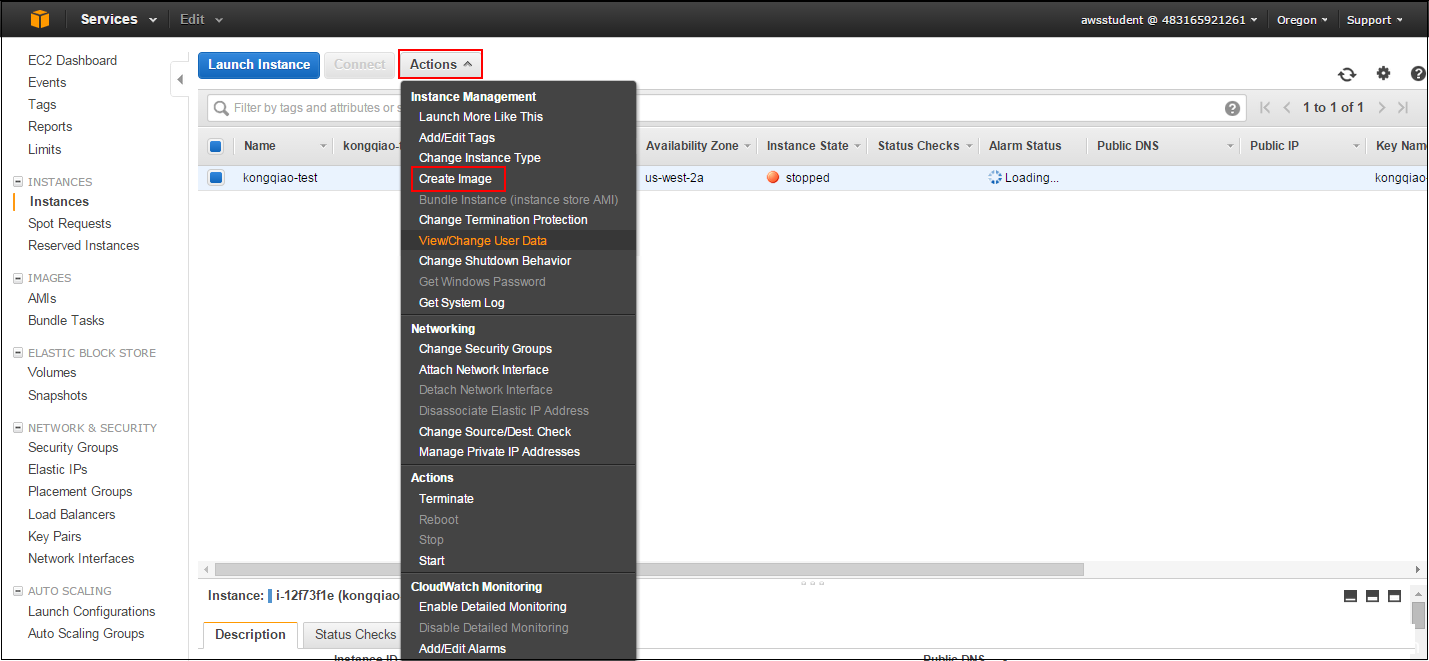
Task: Choose Enable Detailed Monitoring
Action: point(493,607)
